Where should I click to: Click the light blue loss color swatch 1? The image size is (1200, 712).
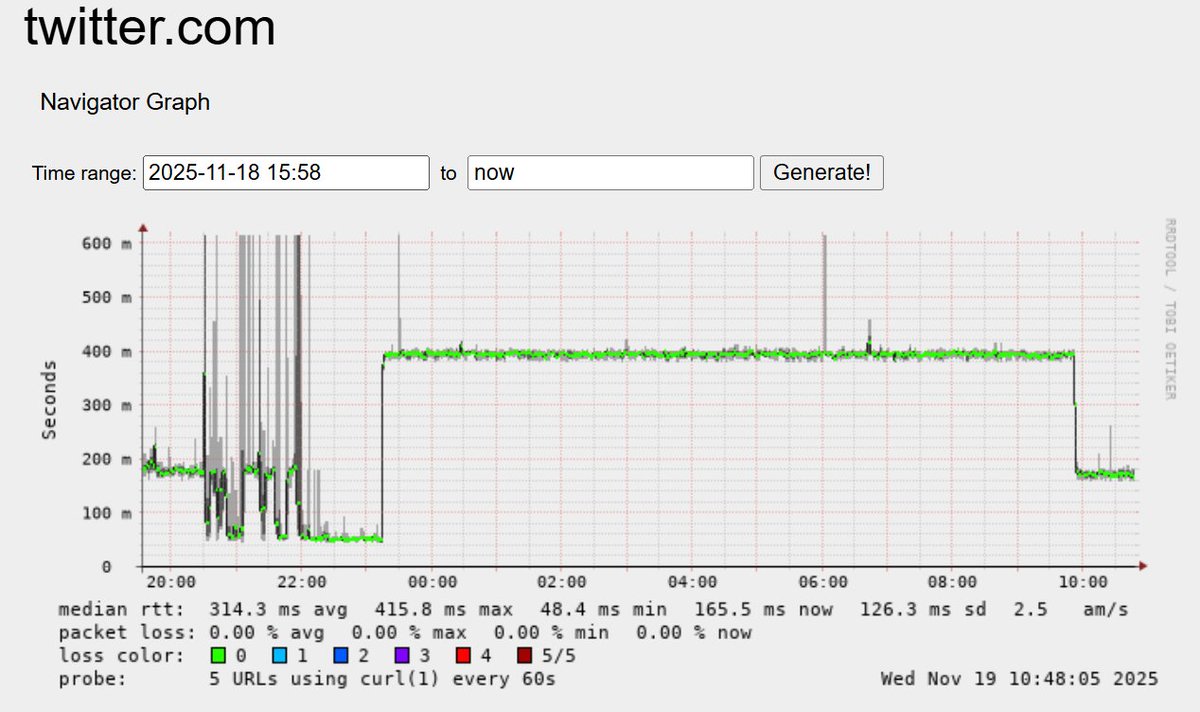click(x=281, y=656)
